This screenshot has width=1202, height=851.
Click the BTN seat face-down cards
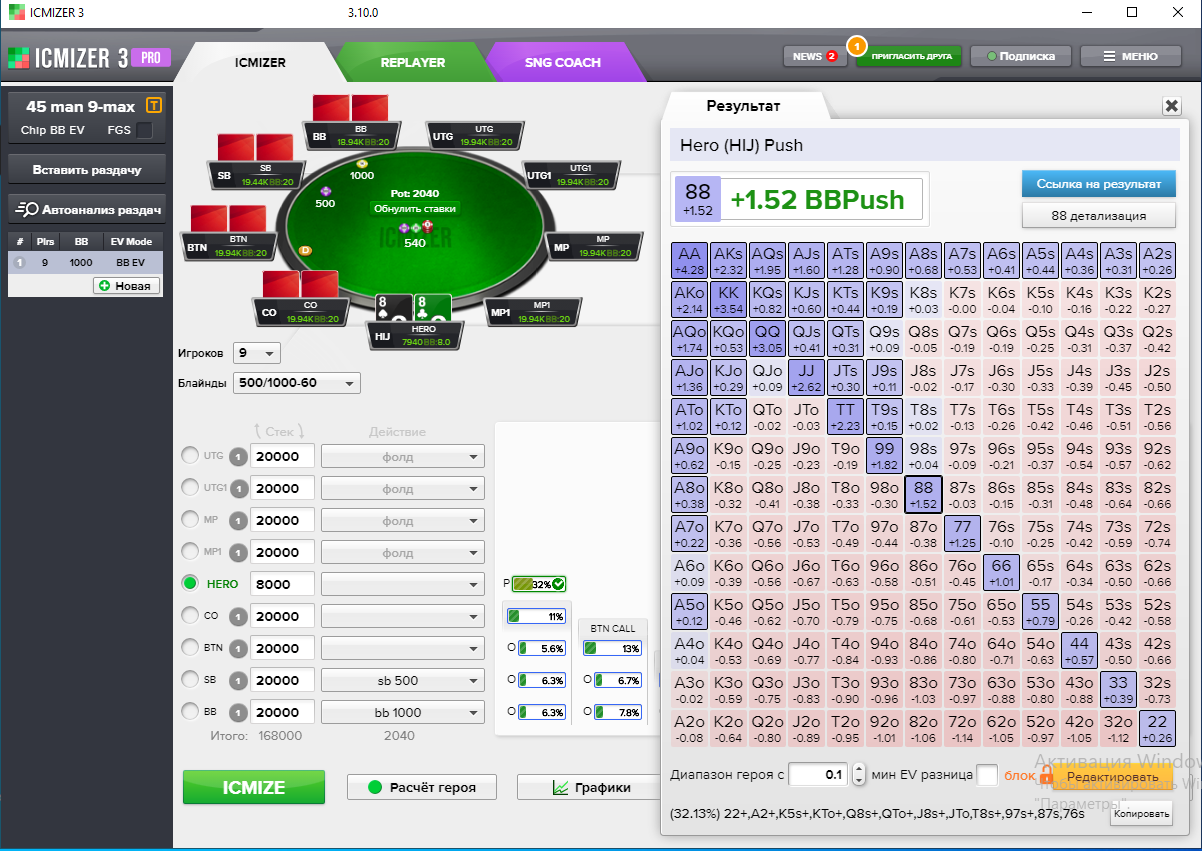228,218
